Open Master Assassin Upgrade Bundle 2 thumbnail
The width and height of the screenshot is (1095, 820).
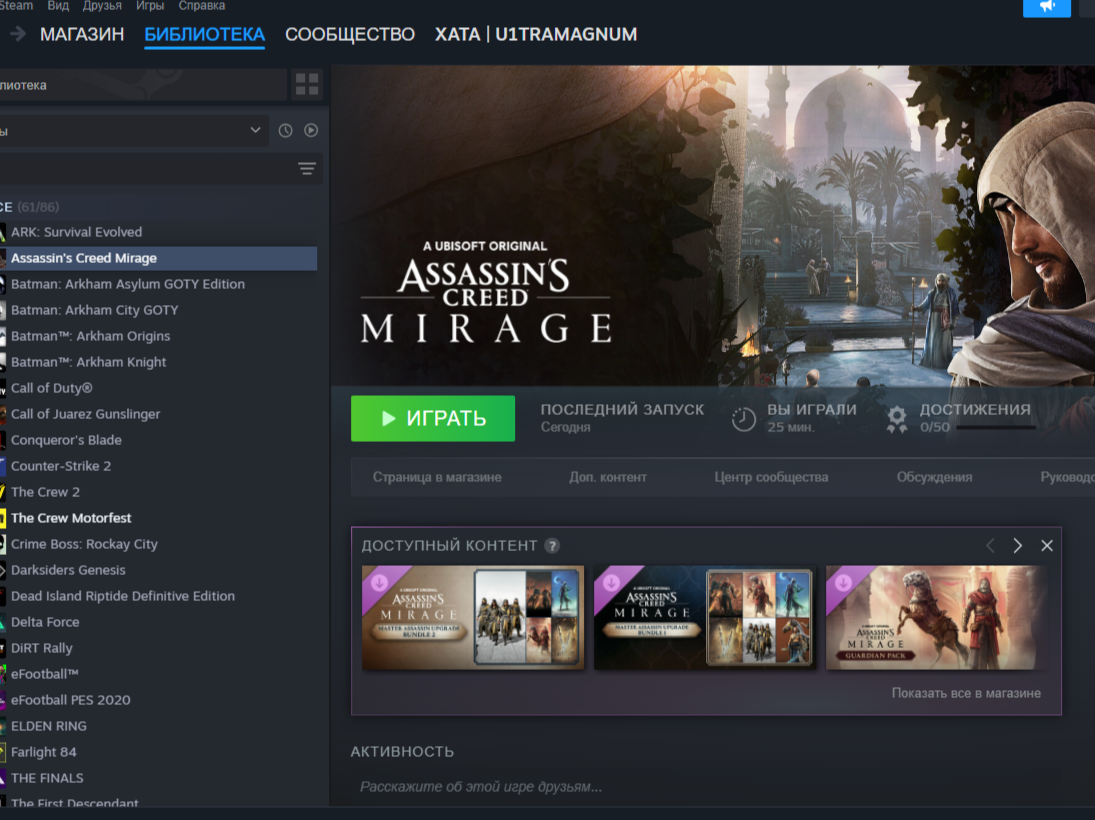473,617
